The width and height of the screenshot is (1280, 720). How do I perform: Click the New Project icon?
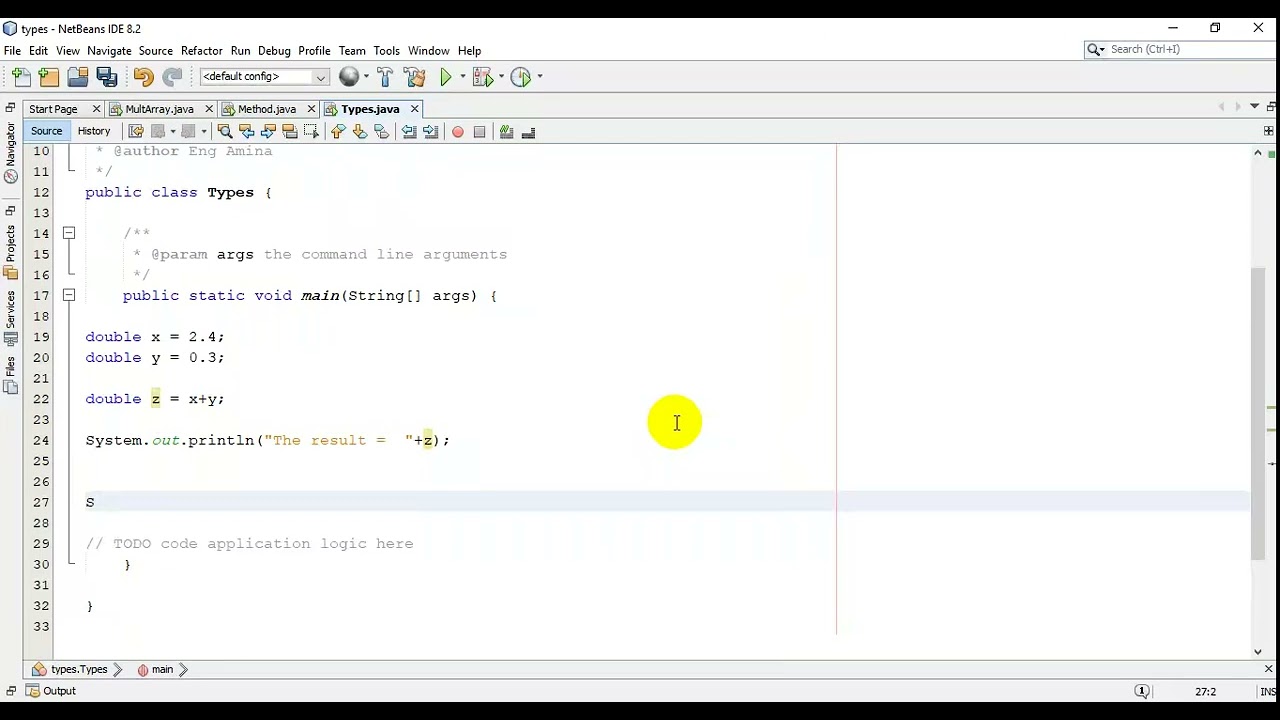coord(49,77)
